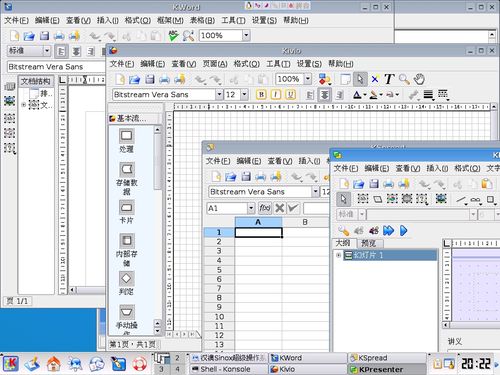
Task: Open the KWord zoom 100% dropdown
Action: (x=246, y=35)
